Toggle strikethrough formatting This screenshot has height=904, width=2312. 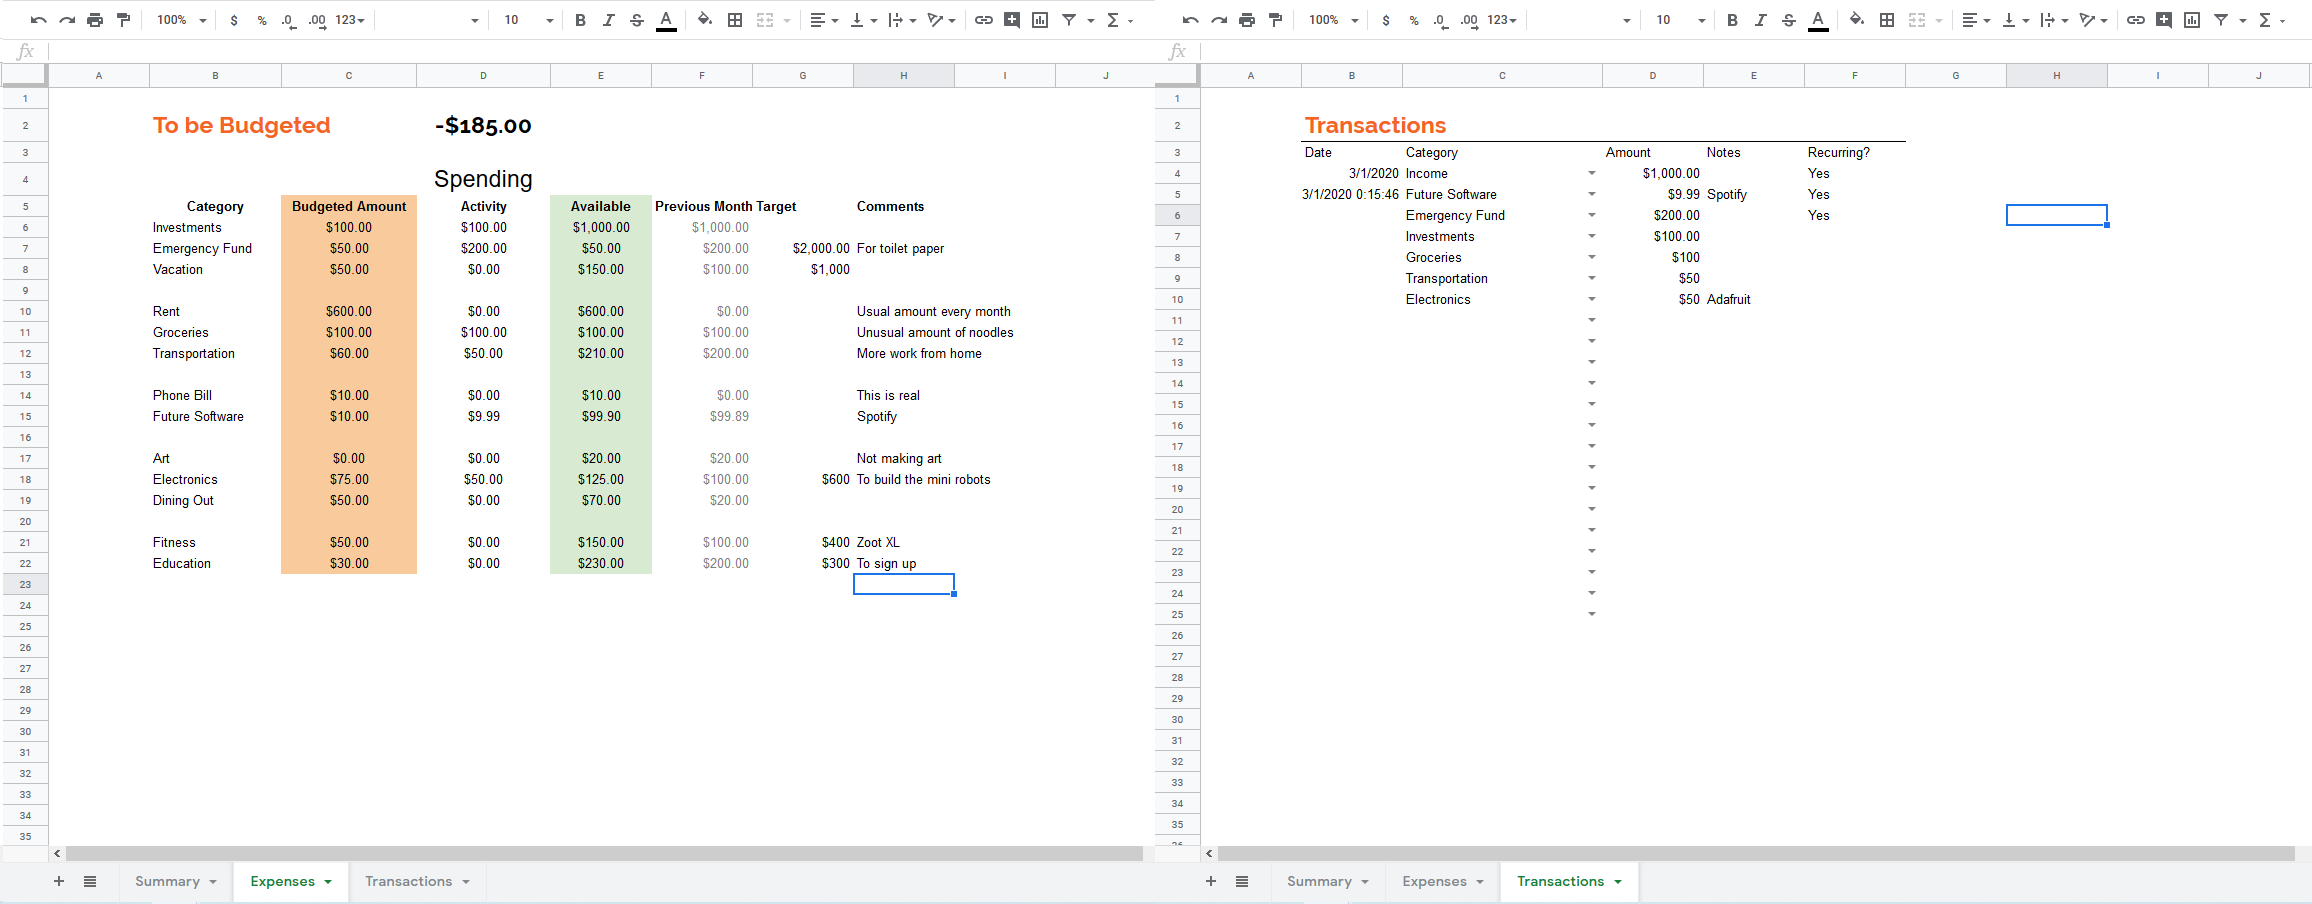coord(637,19)
